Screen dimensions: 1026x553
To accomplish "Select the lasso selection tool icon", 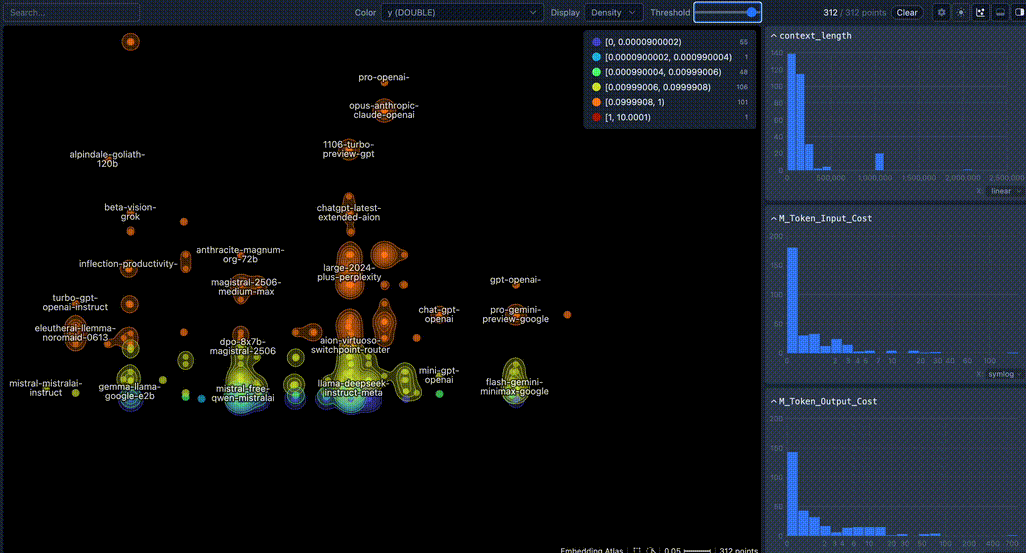I will point(651,550).
